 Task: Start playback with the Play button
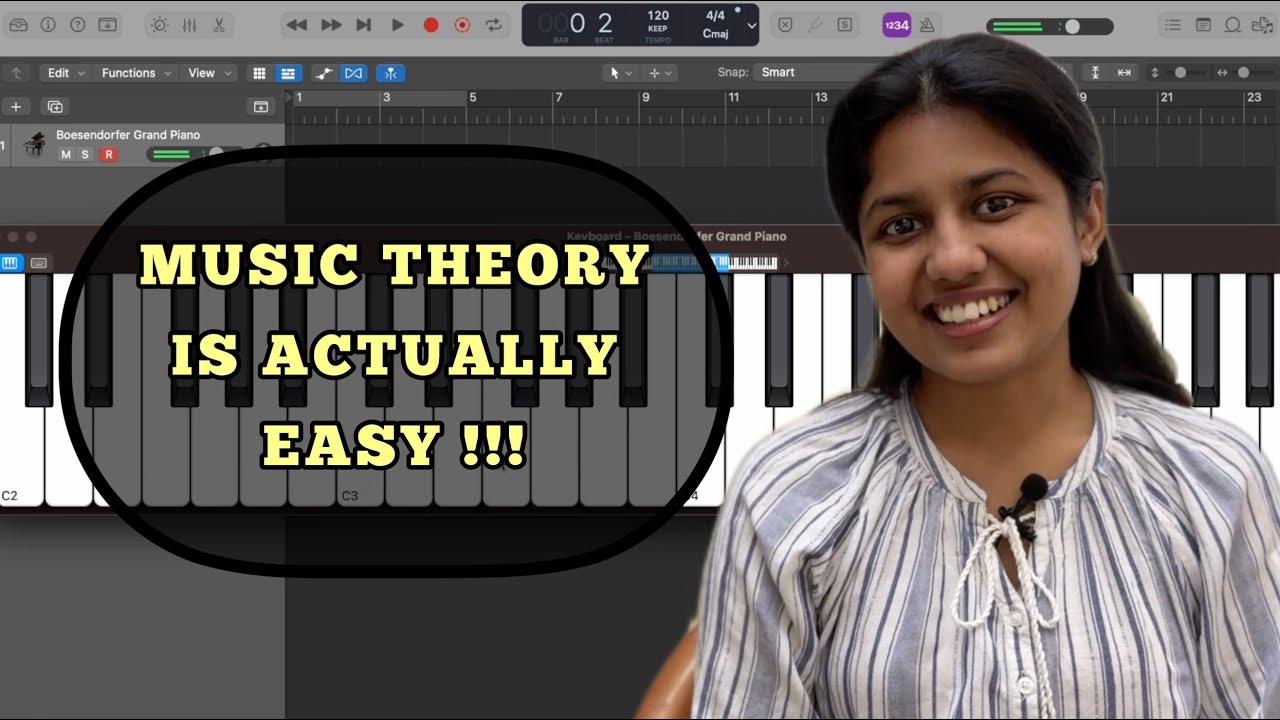pos(398,25)
